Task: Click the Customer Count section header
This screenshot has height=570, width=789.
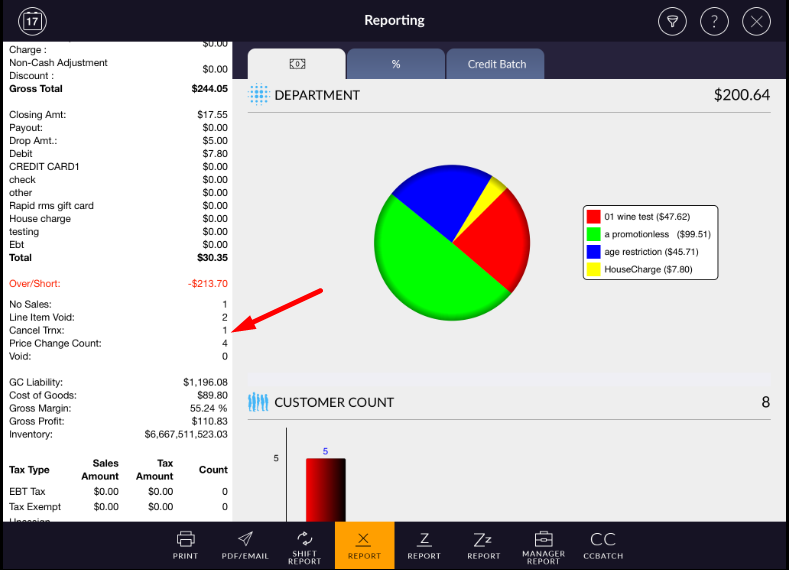Action: tap(334, 402)
